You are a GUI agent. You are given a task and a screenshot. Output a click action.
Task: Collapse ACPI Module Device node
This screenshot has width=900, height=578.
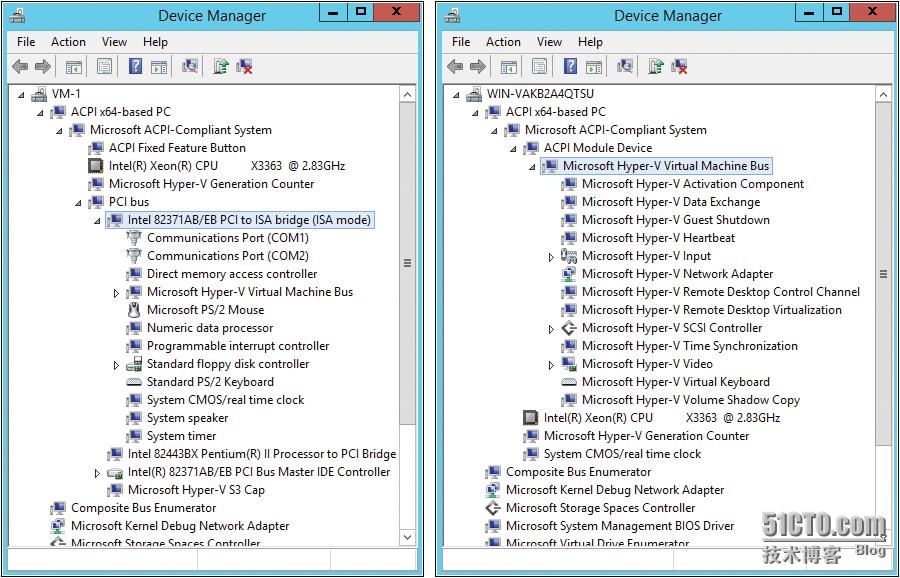513,149
